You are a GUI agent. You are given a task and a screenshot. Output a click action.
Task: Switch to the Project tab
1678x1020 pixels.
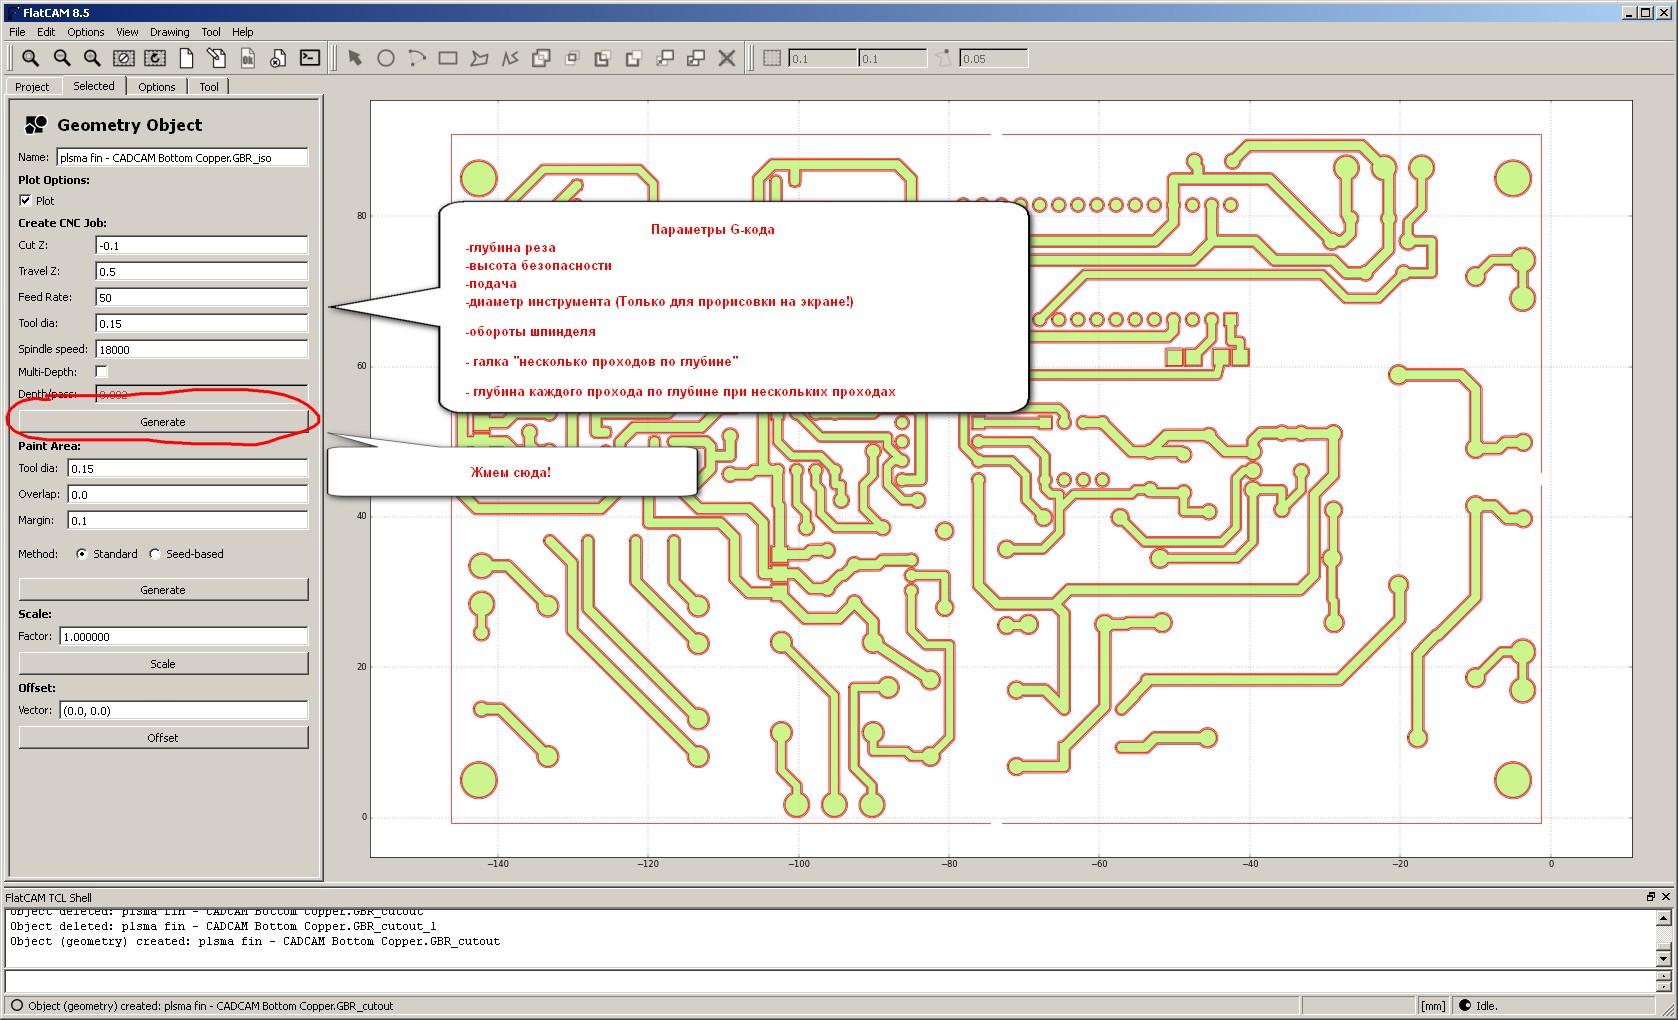[x=32, y=87]
